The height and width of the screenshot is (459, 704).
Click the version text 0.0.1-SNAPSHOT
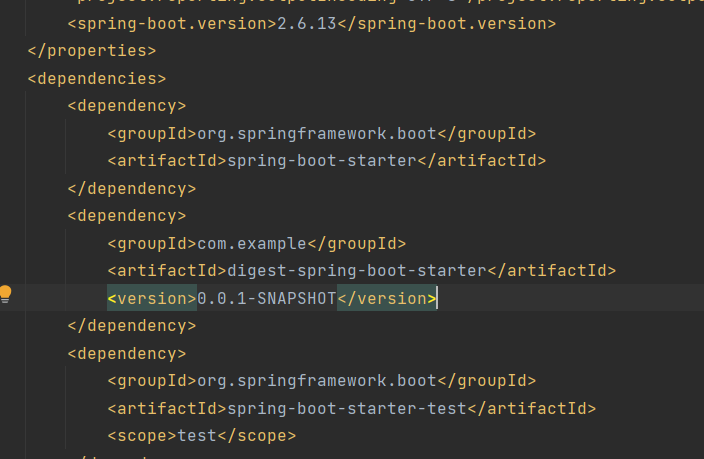[x=267, y=299]
